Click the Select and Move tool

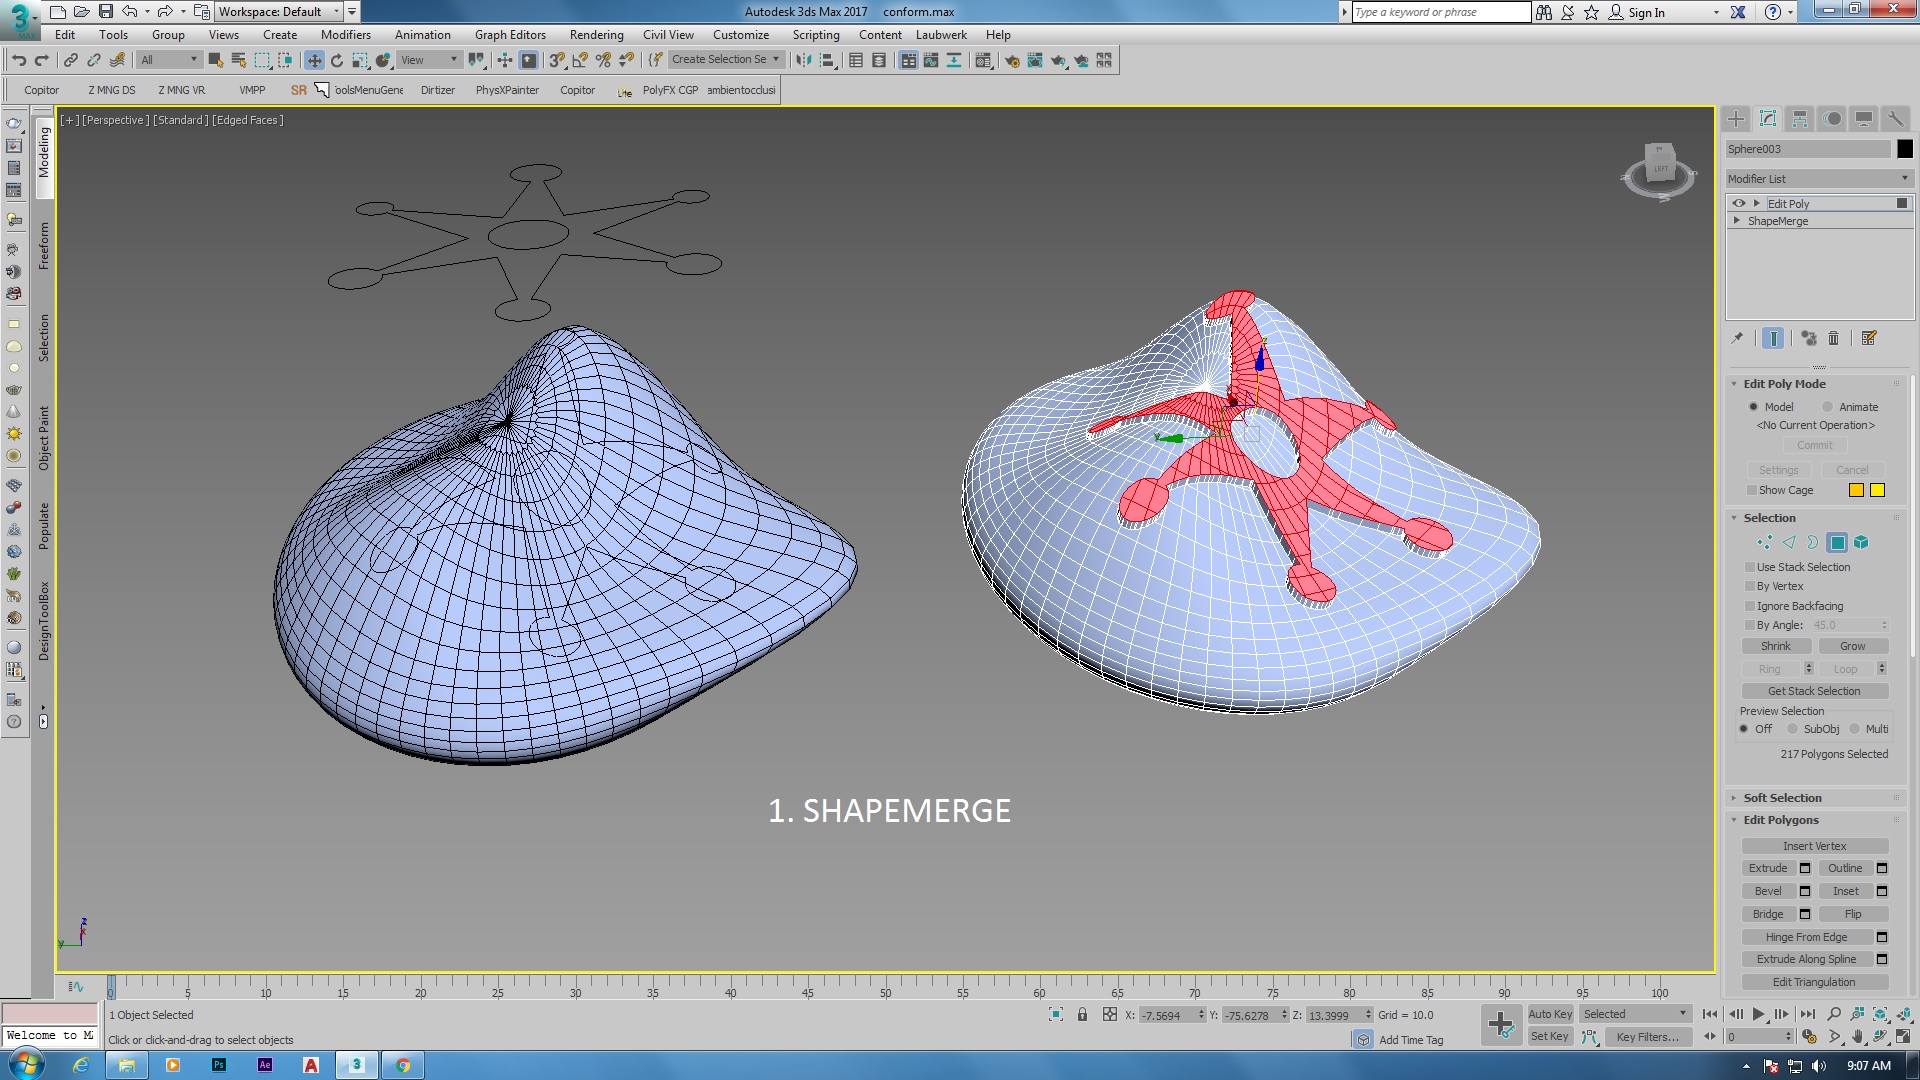click(314, 61)
